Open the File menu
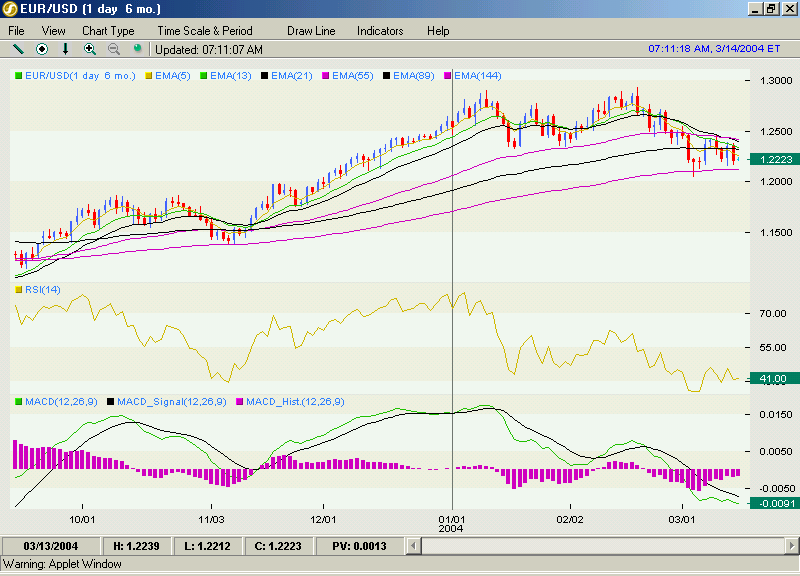 tap(16, 31)
